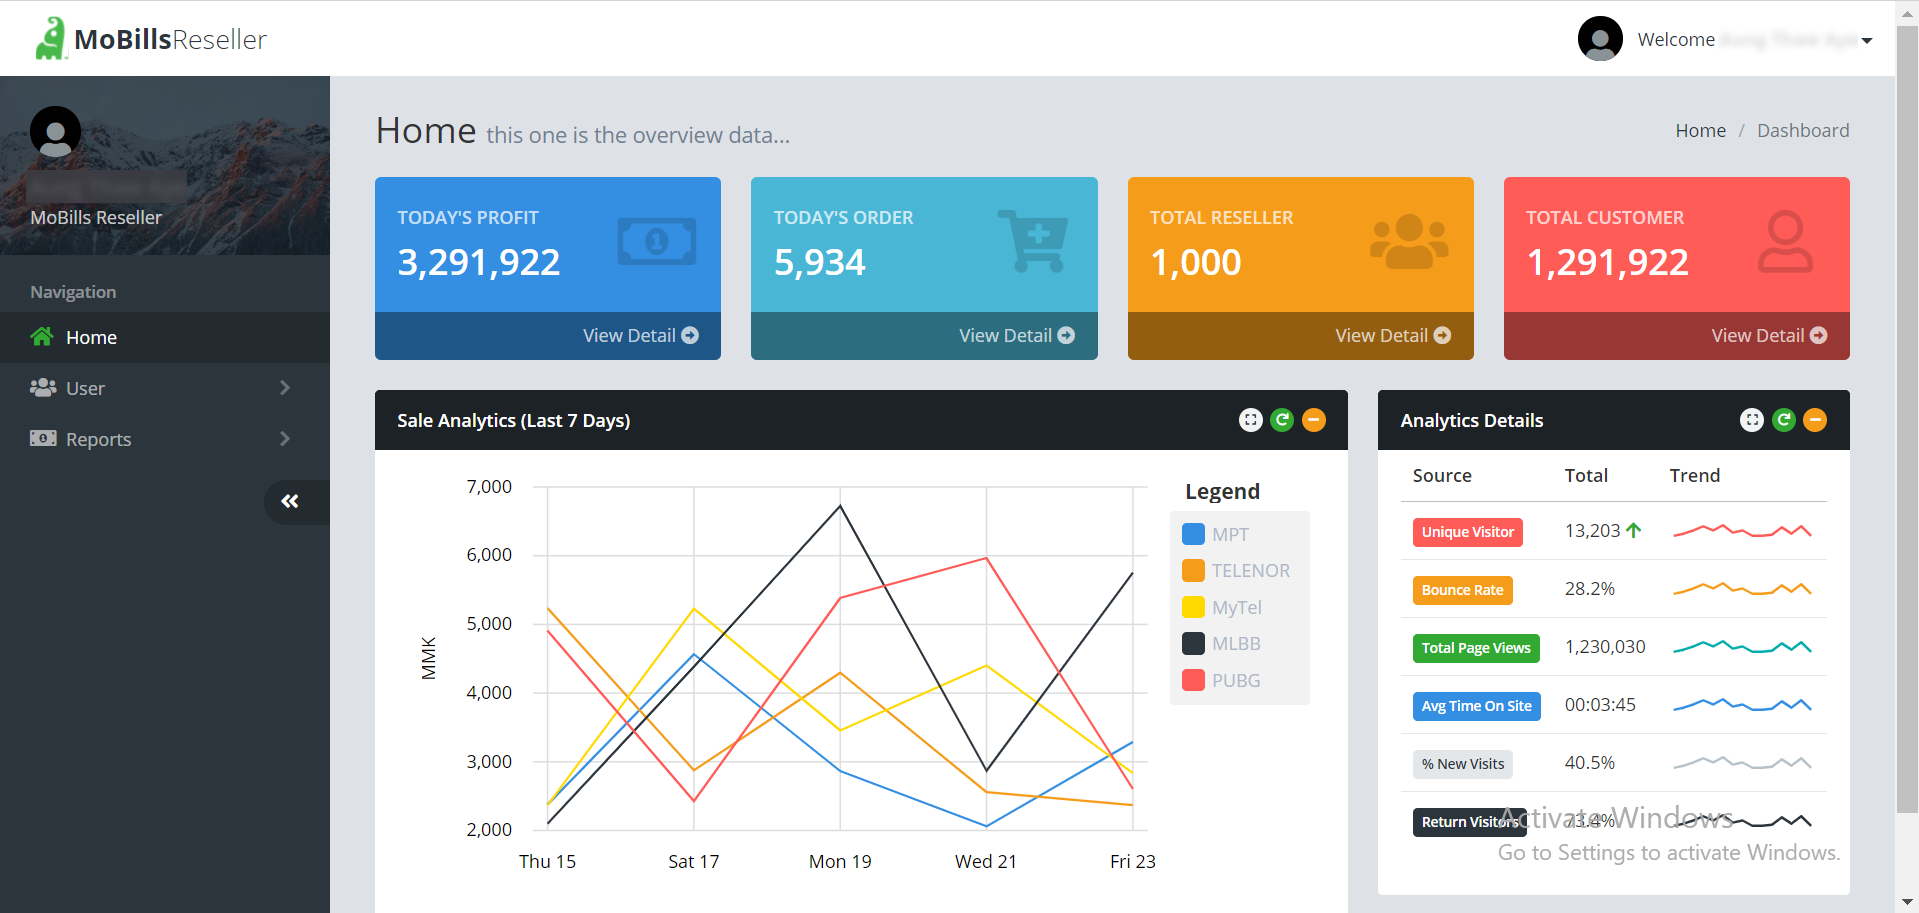Screen dimensions: 1919x913
Task: Refresh the Analytics Details panel
Action: 1783,420
